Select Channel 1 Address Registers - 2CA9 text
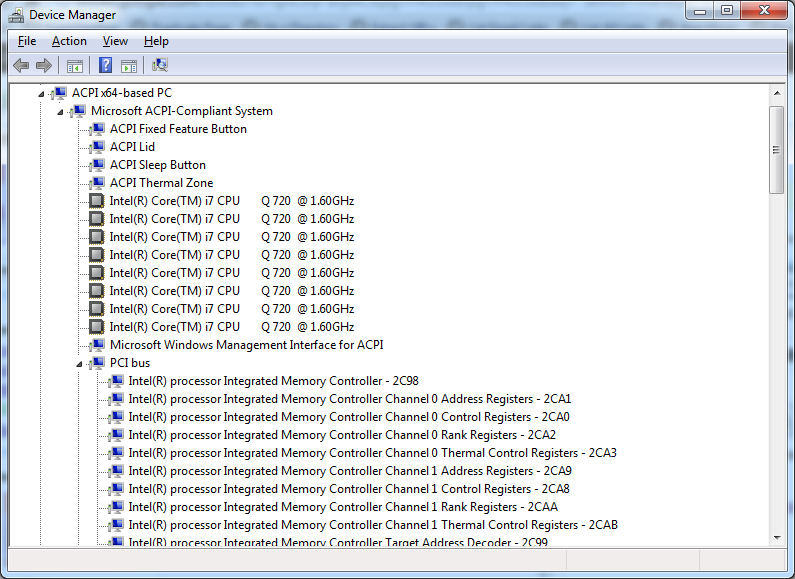Image resolution: width=795 pixels, height=579 pixels. point(350,471)
